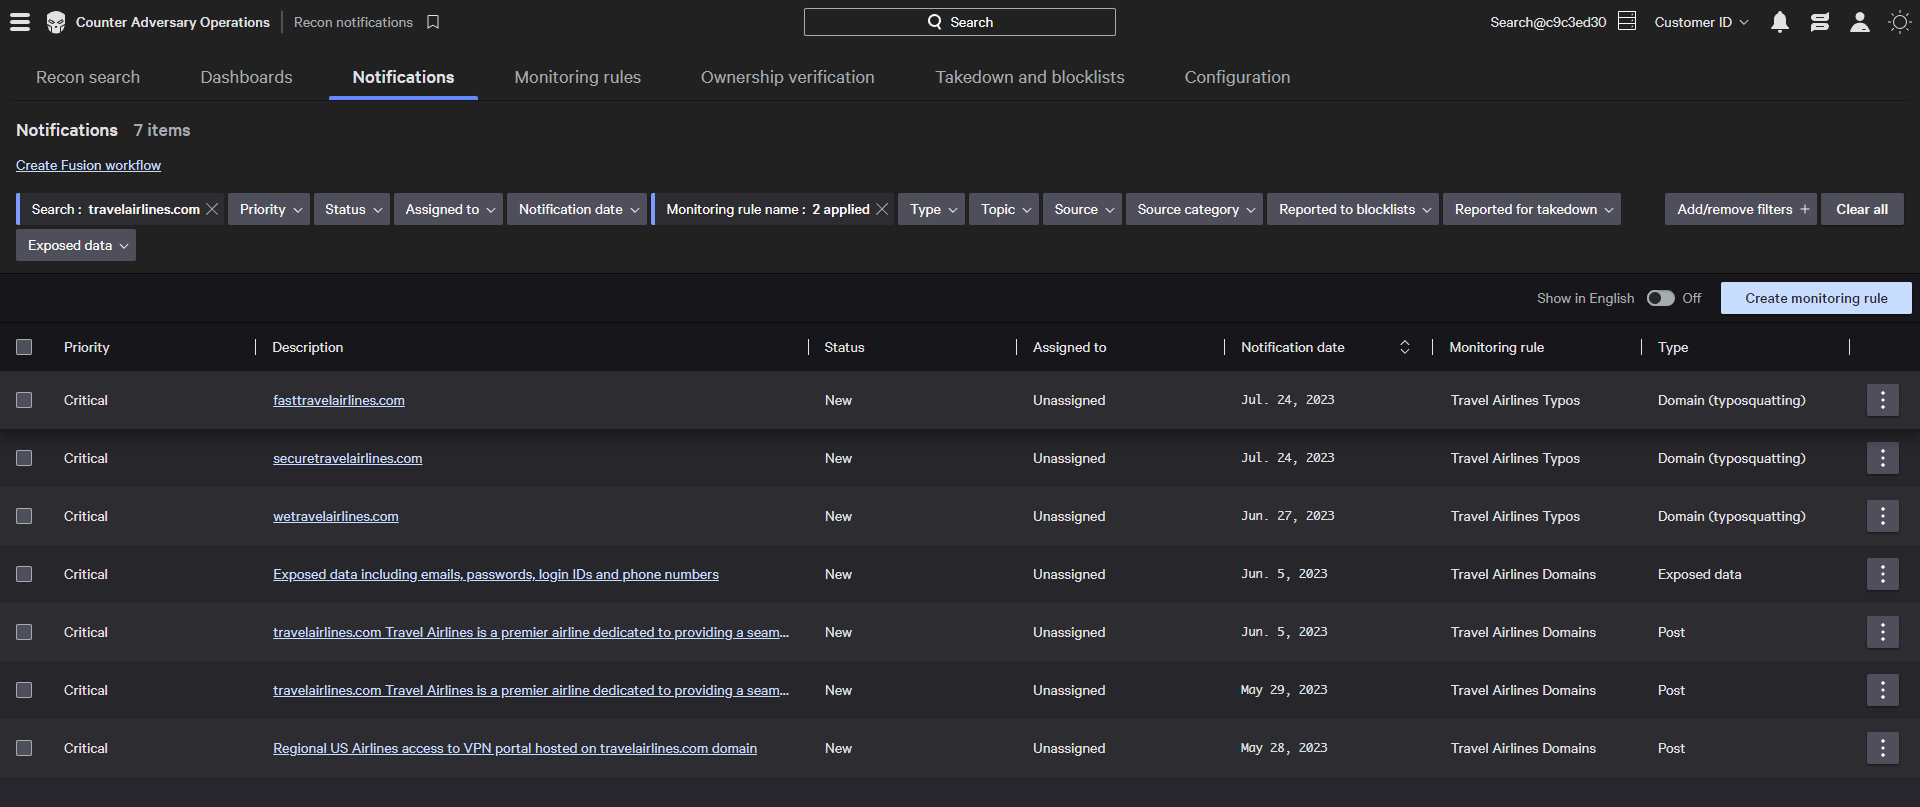Open the Ownership verification tab
The image size is (1920, 807).
pos(787,77)
